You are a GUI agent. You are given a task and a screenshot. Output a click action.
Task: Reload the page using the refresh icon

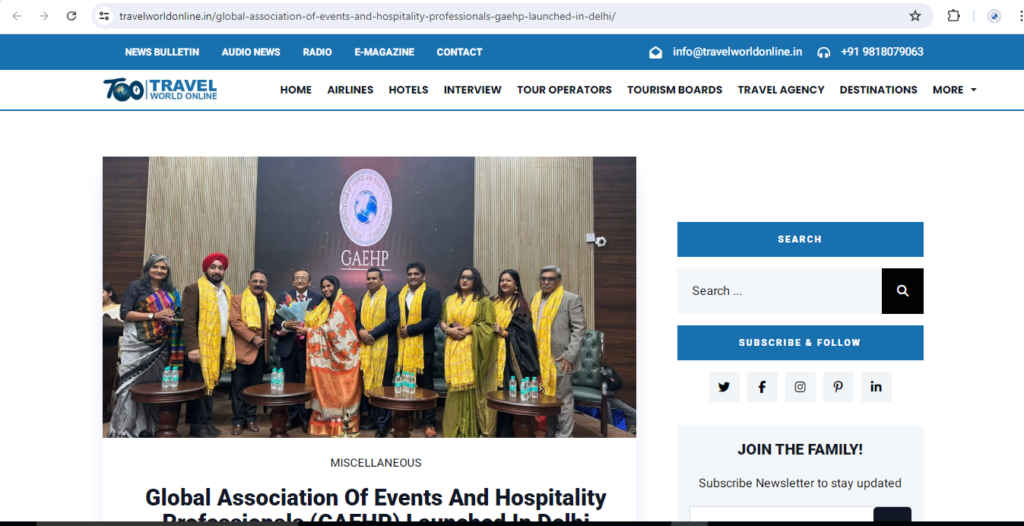[71, 16]
